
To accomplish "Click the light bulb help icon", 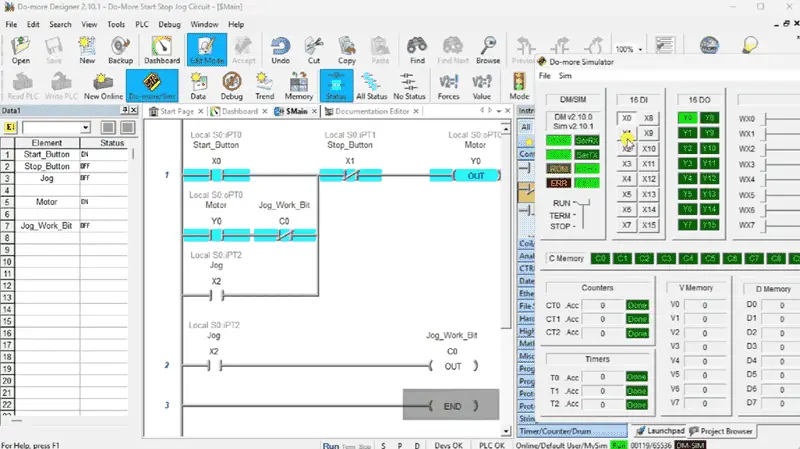I will click(749, 46).
